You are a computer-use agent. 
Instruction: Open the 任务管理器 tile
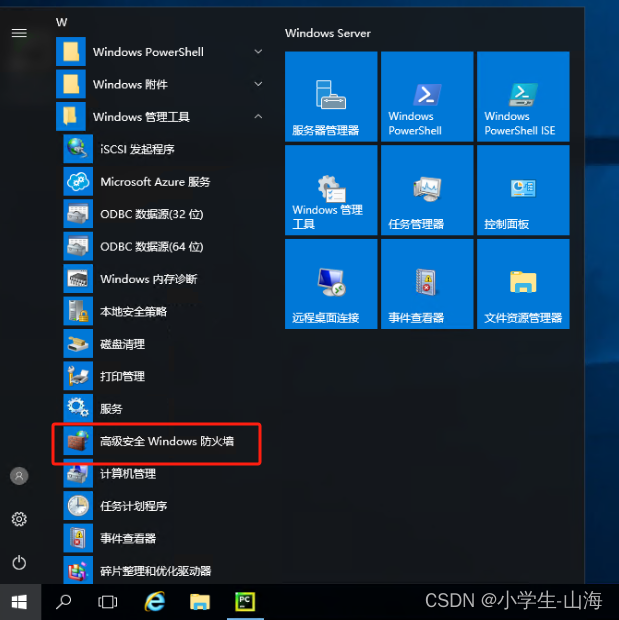(427, 190)
